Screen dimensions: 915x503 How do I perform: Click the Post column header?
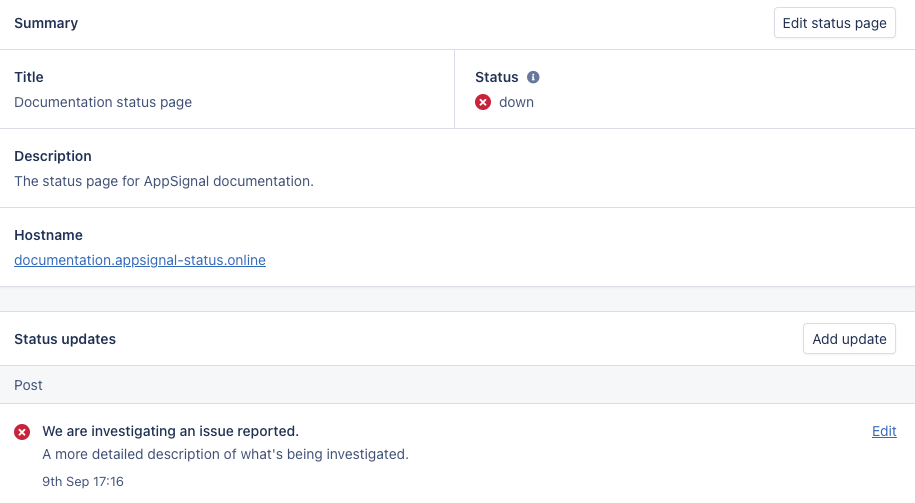tap(28, 385)
